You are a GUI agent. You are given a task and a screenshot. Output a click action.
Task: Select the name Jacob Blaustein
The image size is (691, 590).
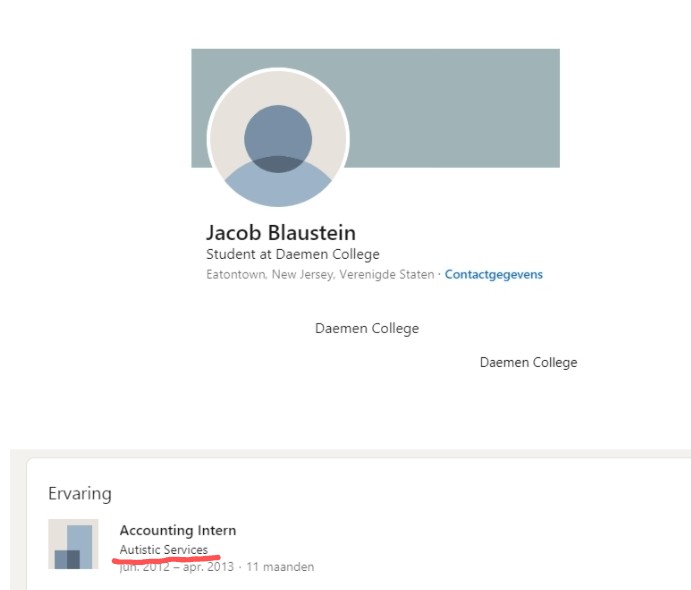[x=281, y=233]
